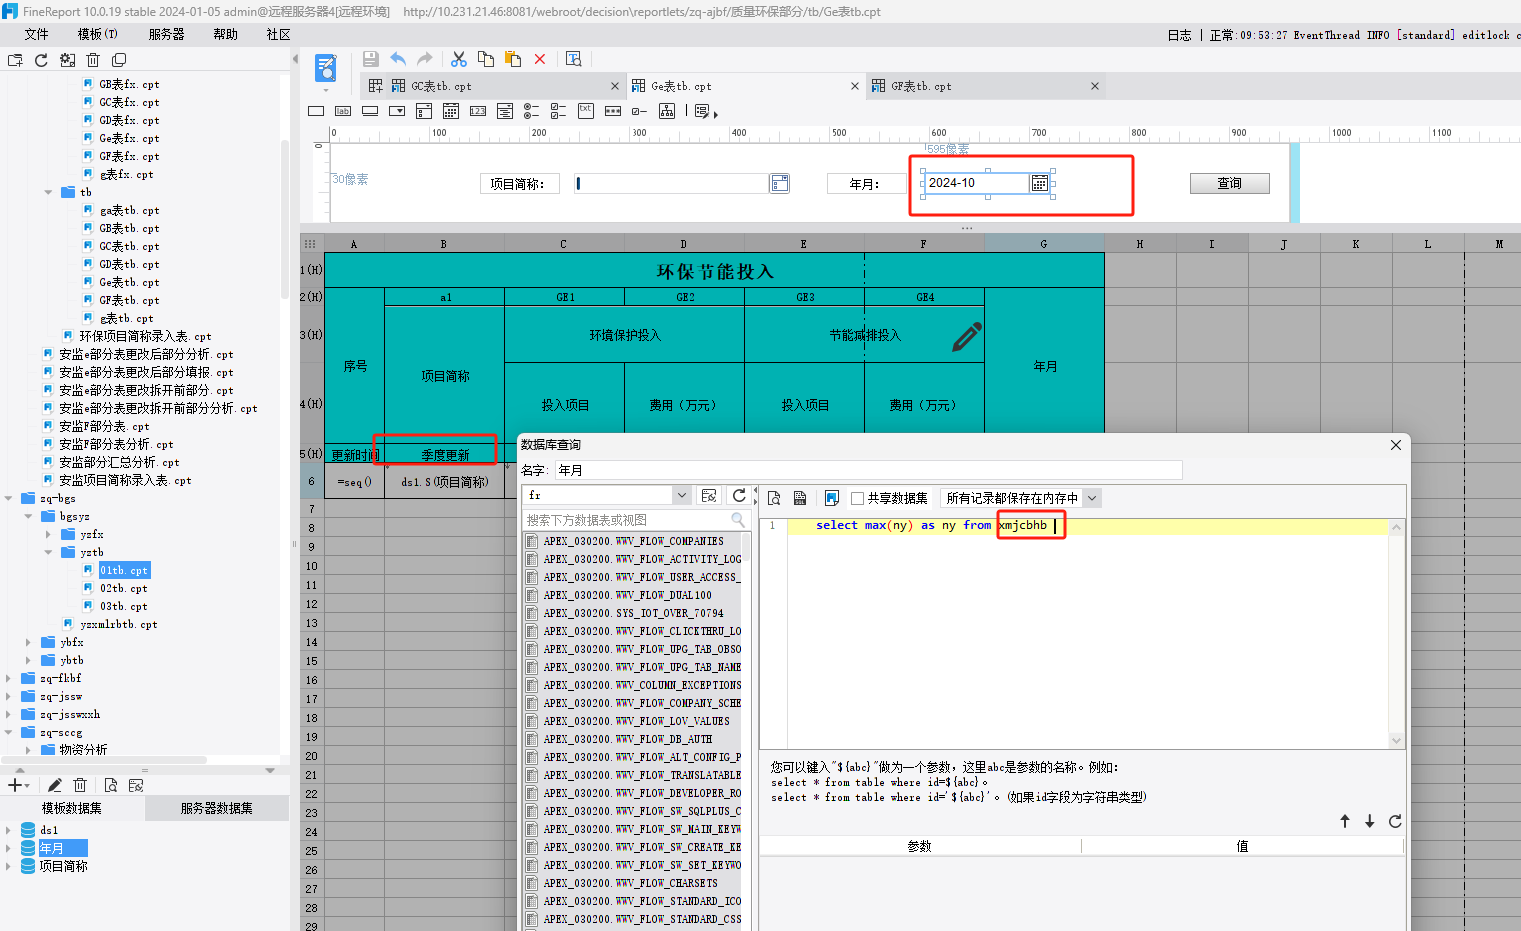Click the red X delete icon
Screen dimensions: 1521x931
[x=540, y=59]
